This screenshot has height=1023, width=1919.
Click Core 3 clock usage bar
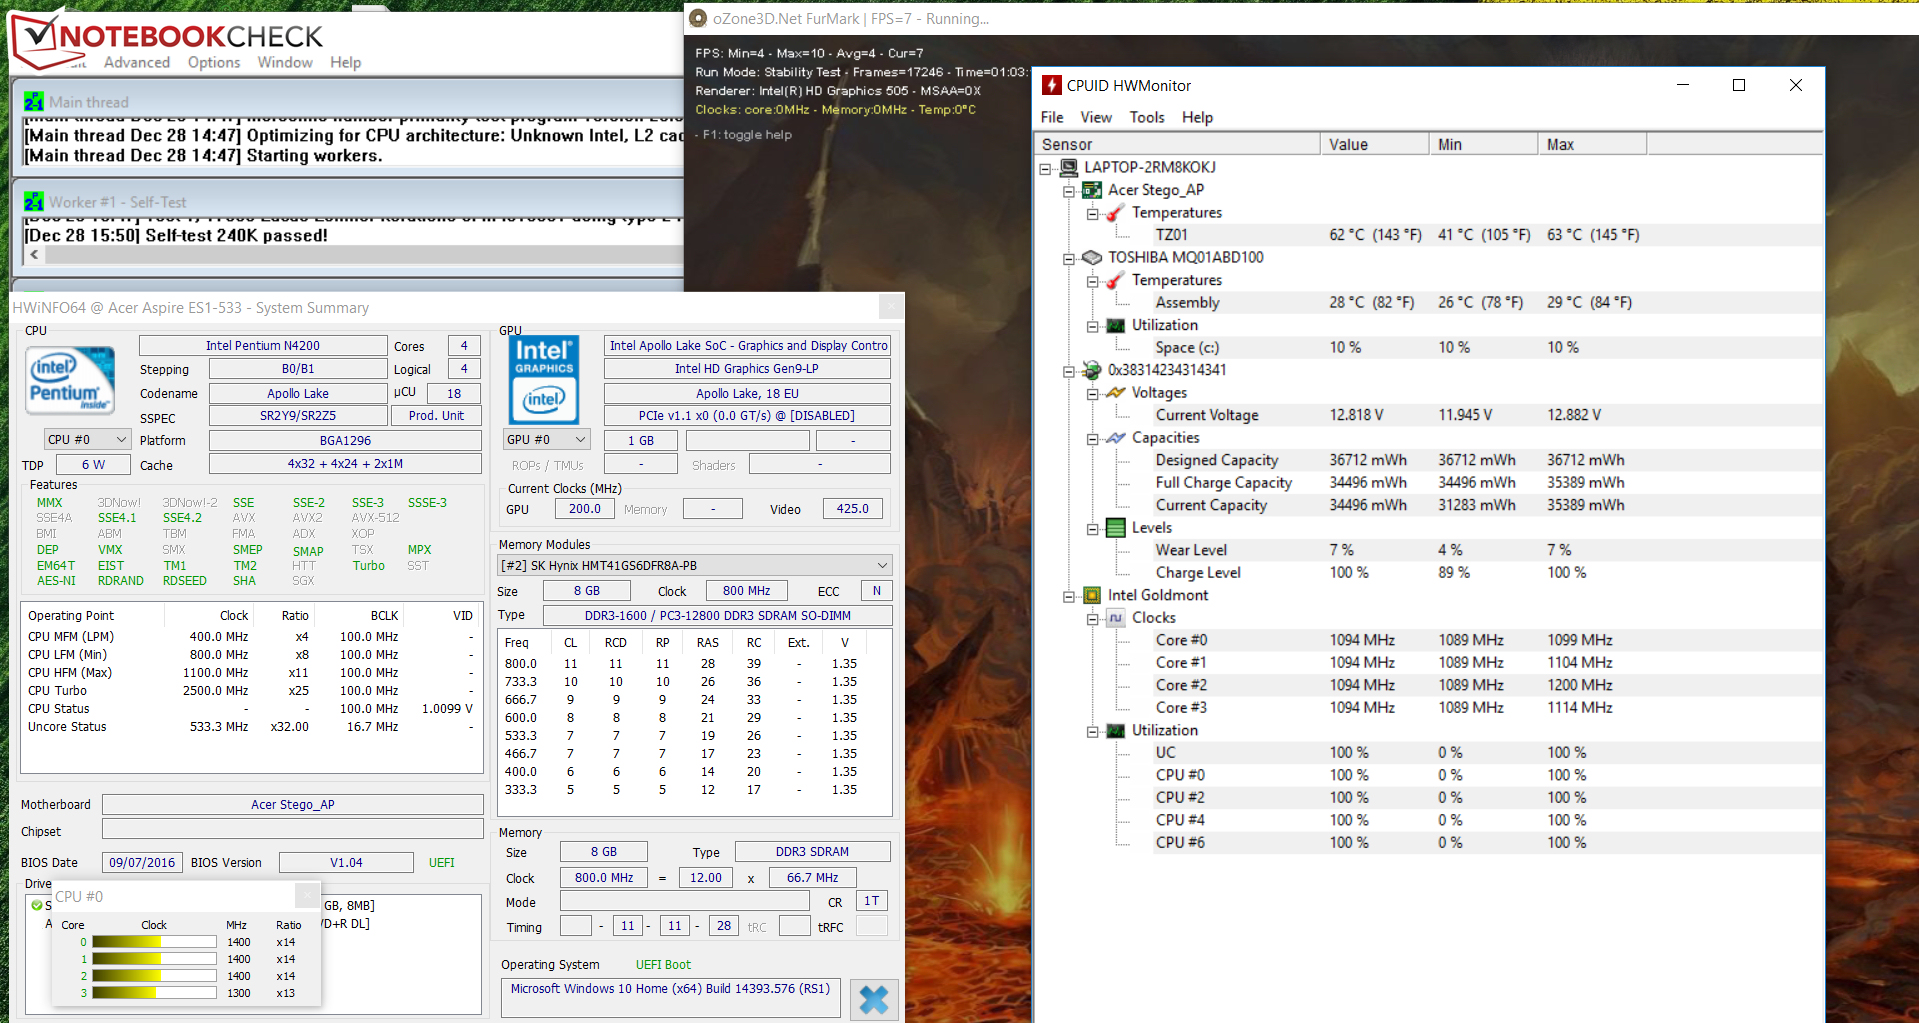tap(155, 993)
